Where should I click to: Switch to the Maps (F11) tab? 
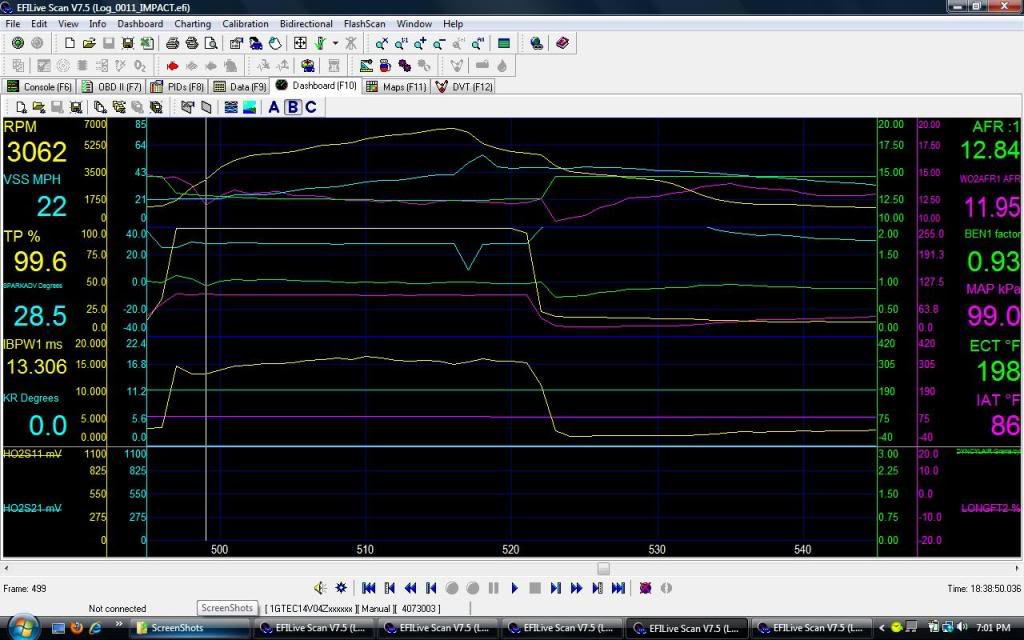[x=396, y=87]
